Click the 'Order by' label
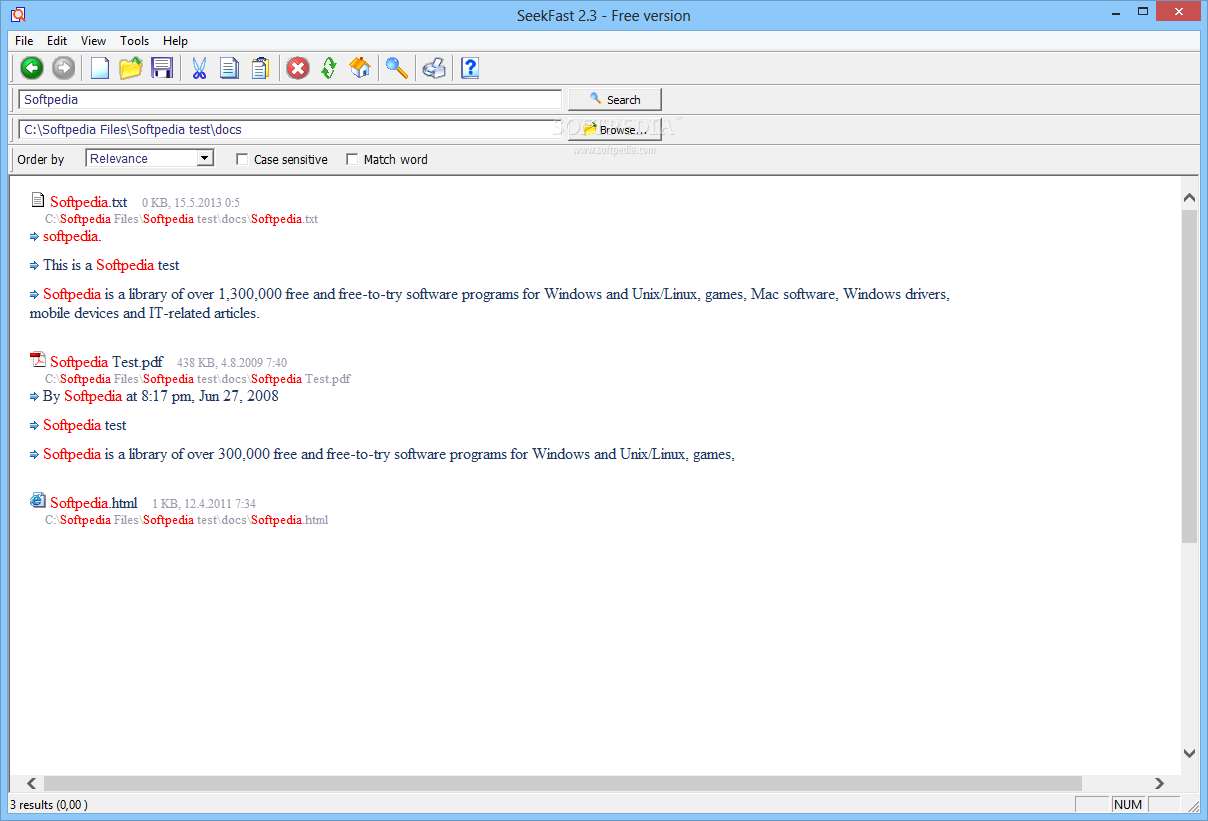Screen dimensions: 1208x821 coord(41,159)
